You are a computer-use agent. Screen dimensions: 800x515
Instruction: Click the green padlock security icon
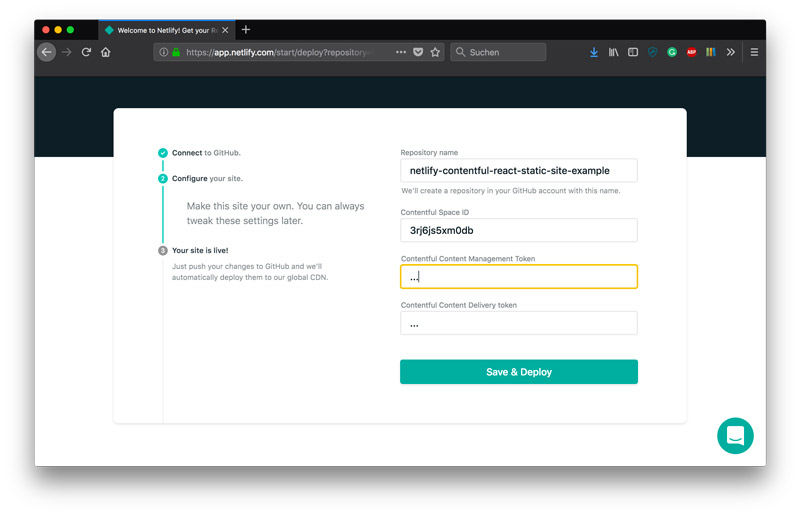[x=176, y=52]
